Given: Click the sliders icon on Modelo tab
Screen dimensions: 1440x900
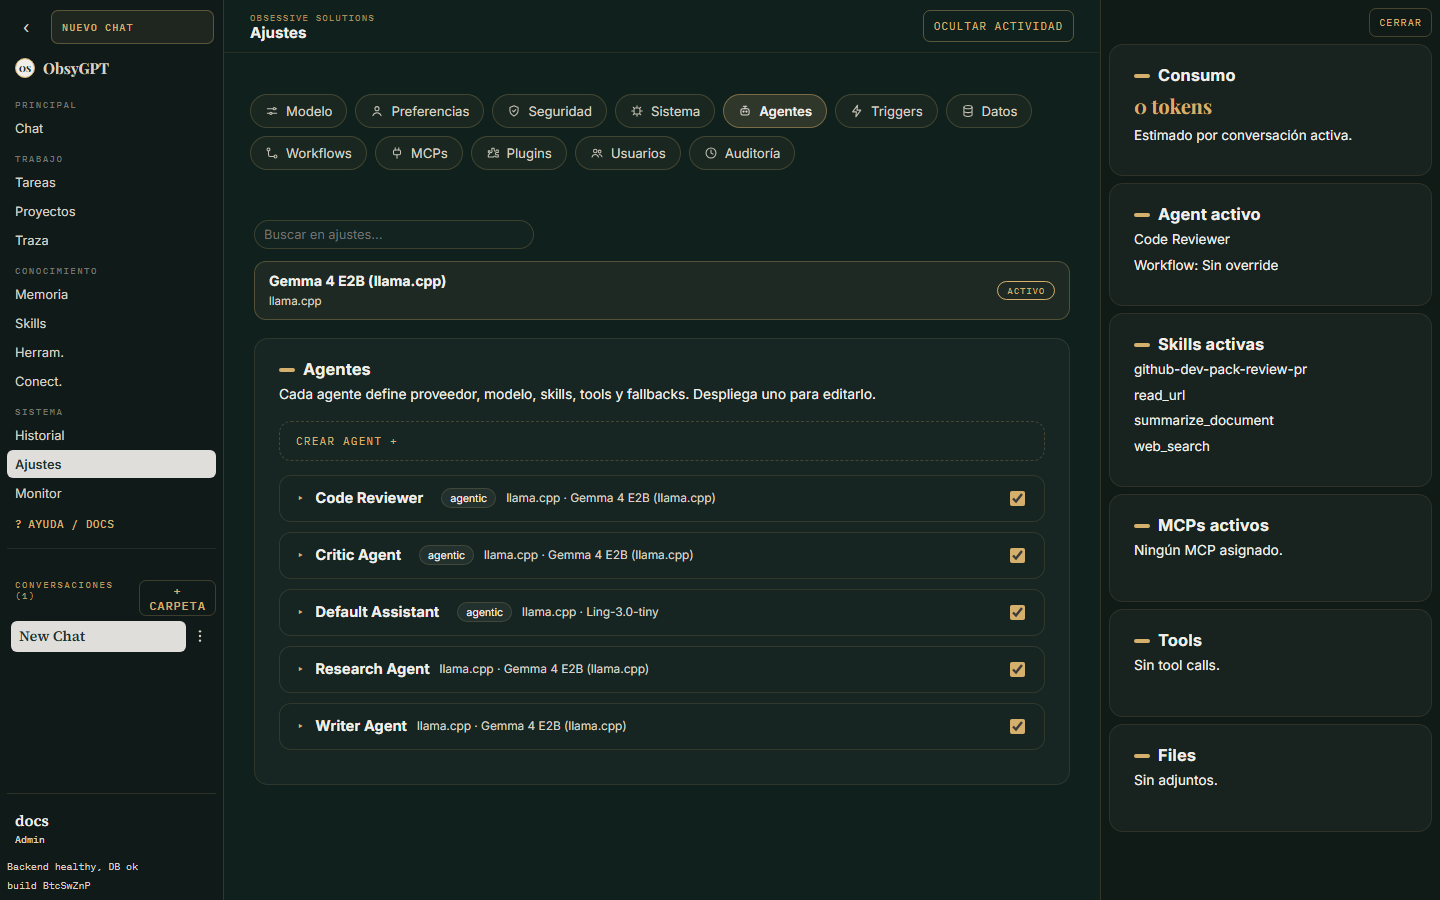Looking at the screenshot, I should coord(272,111).
